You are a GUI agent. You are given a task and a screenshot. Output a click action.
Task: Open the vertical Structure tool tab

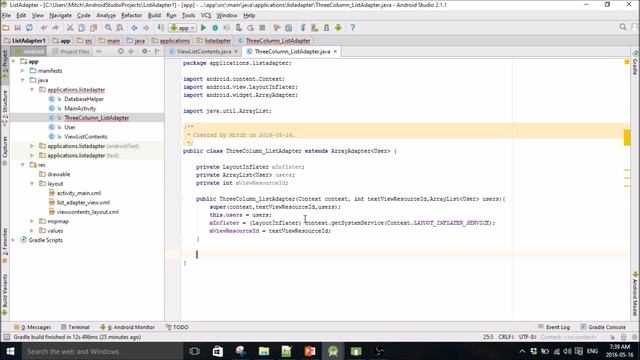5,108
